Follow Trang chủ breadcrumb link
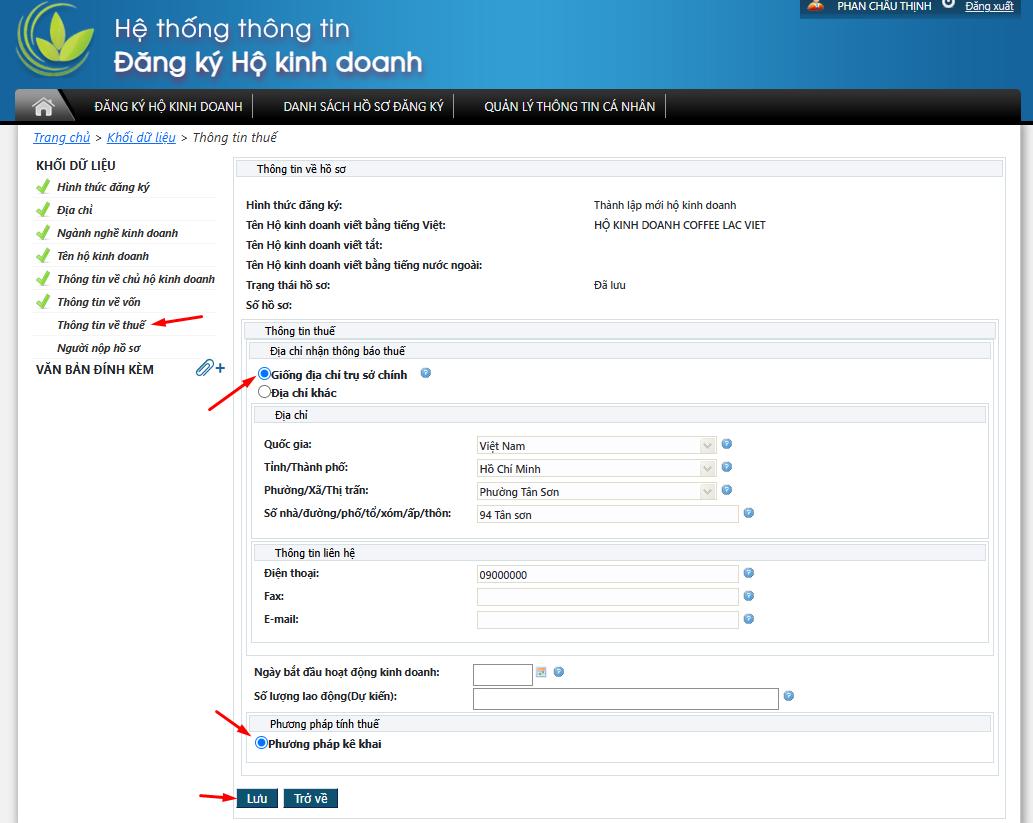This screenshot has height=823, width=1033. click(x=61, y=138)
